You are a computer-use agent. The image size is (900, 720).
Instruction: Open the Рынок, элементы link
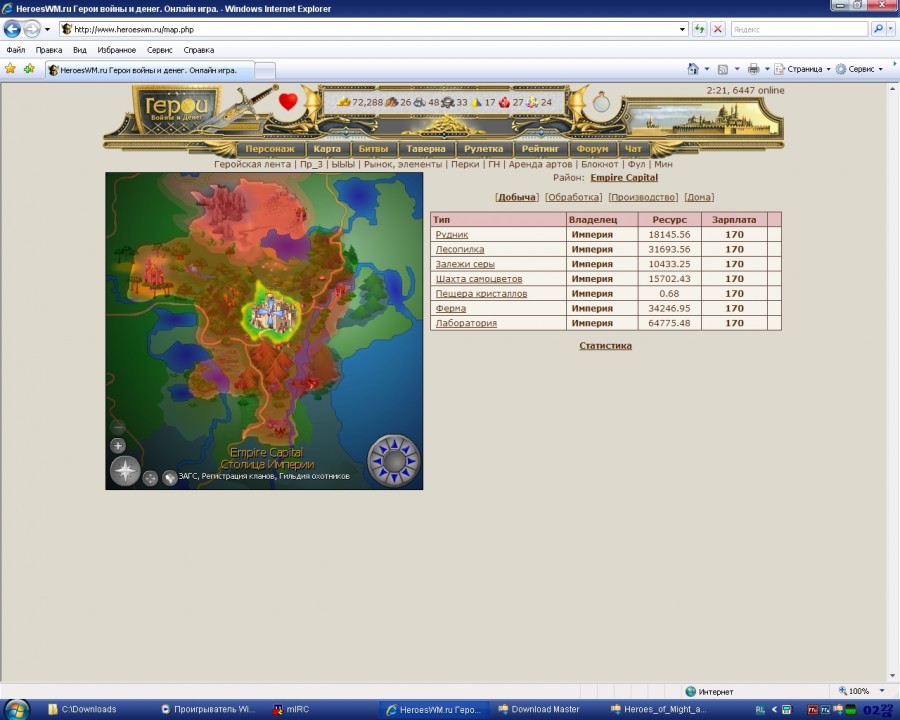[403, 164]
